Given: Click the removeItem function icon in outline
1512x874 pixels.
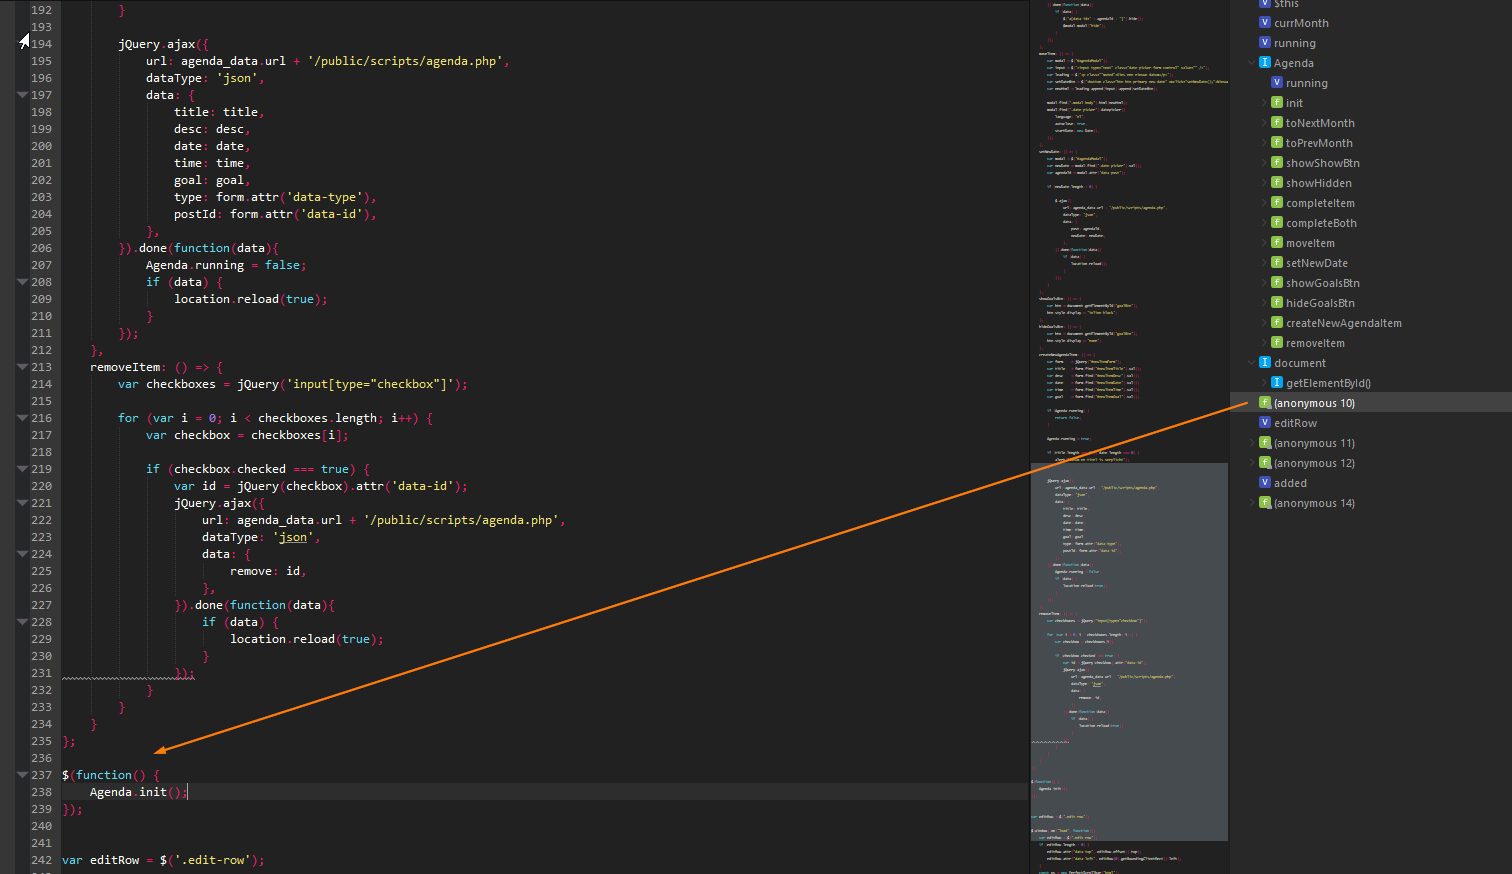Looking at the screenshot, I should pos(1278,342).
